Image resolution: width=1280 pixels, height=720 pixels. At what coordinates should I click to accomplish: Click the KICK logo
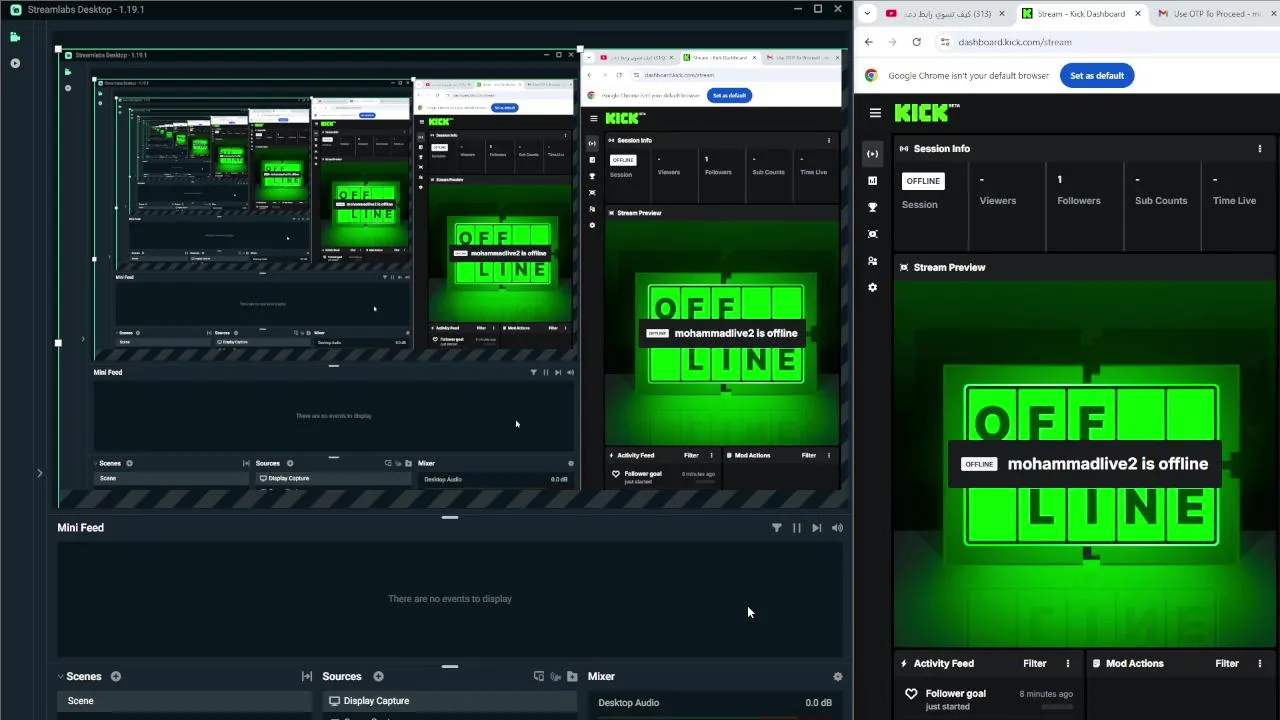927,112
